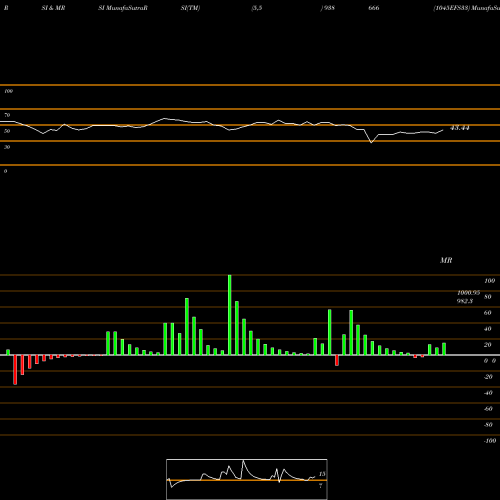The height and width of the screenshot is (500, 500).
Task: Click the RSI value label 43.44
Action: coord(460,128)
